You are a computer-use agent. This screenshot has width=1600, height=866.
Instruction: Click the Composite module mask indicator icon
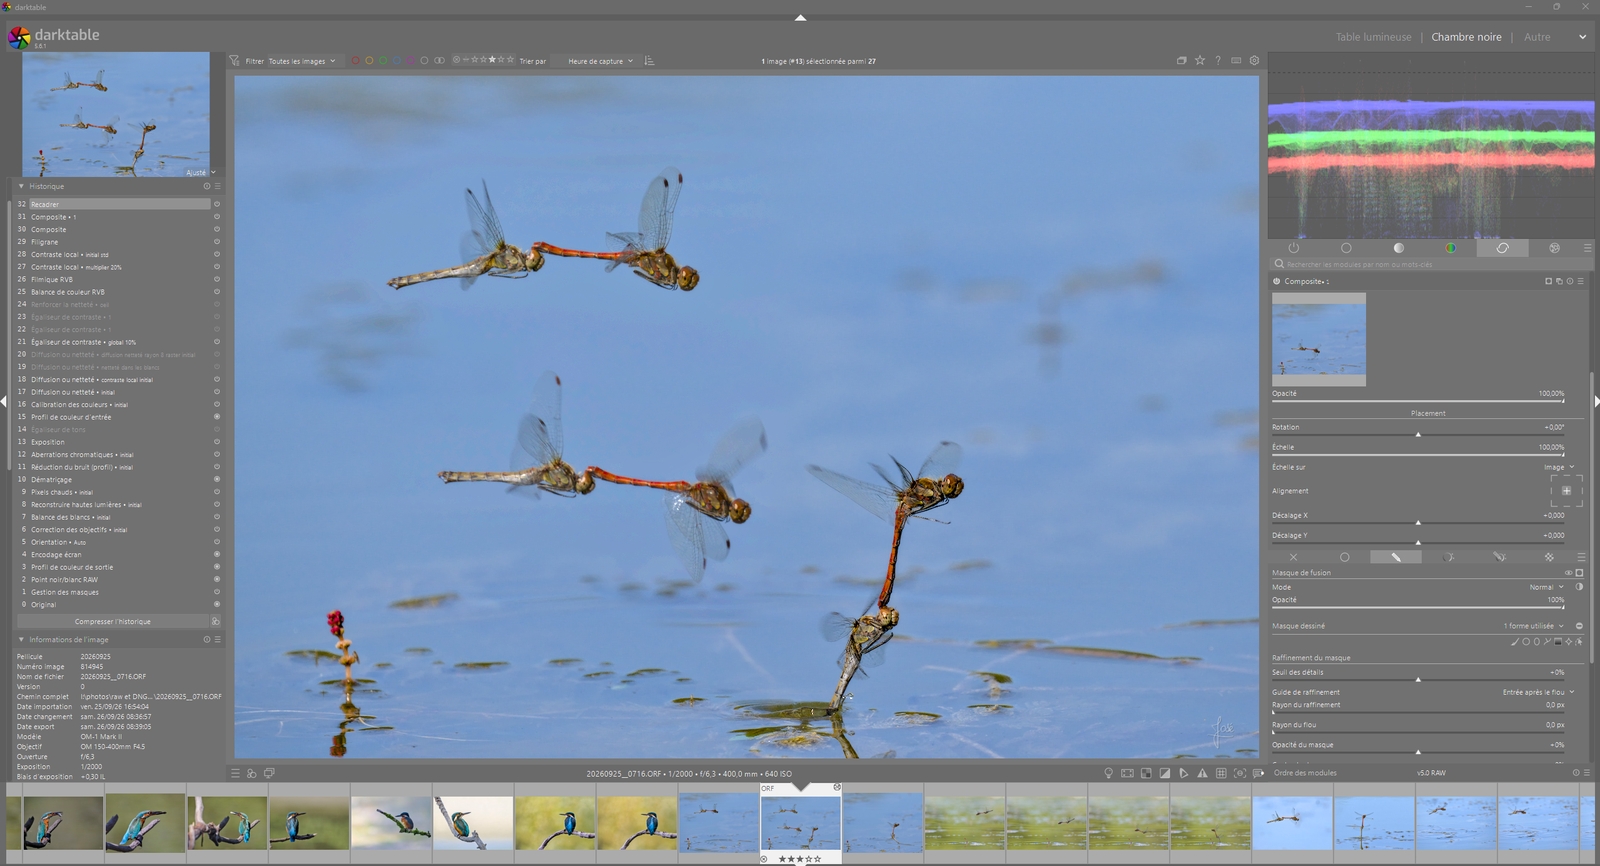[x=1548, y=281]
